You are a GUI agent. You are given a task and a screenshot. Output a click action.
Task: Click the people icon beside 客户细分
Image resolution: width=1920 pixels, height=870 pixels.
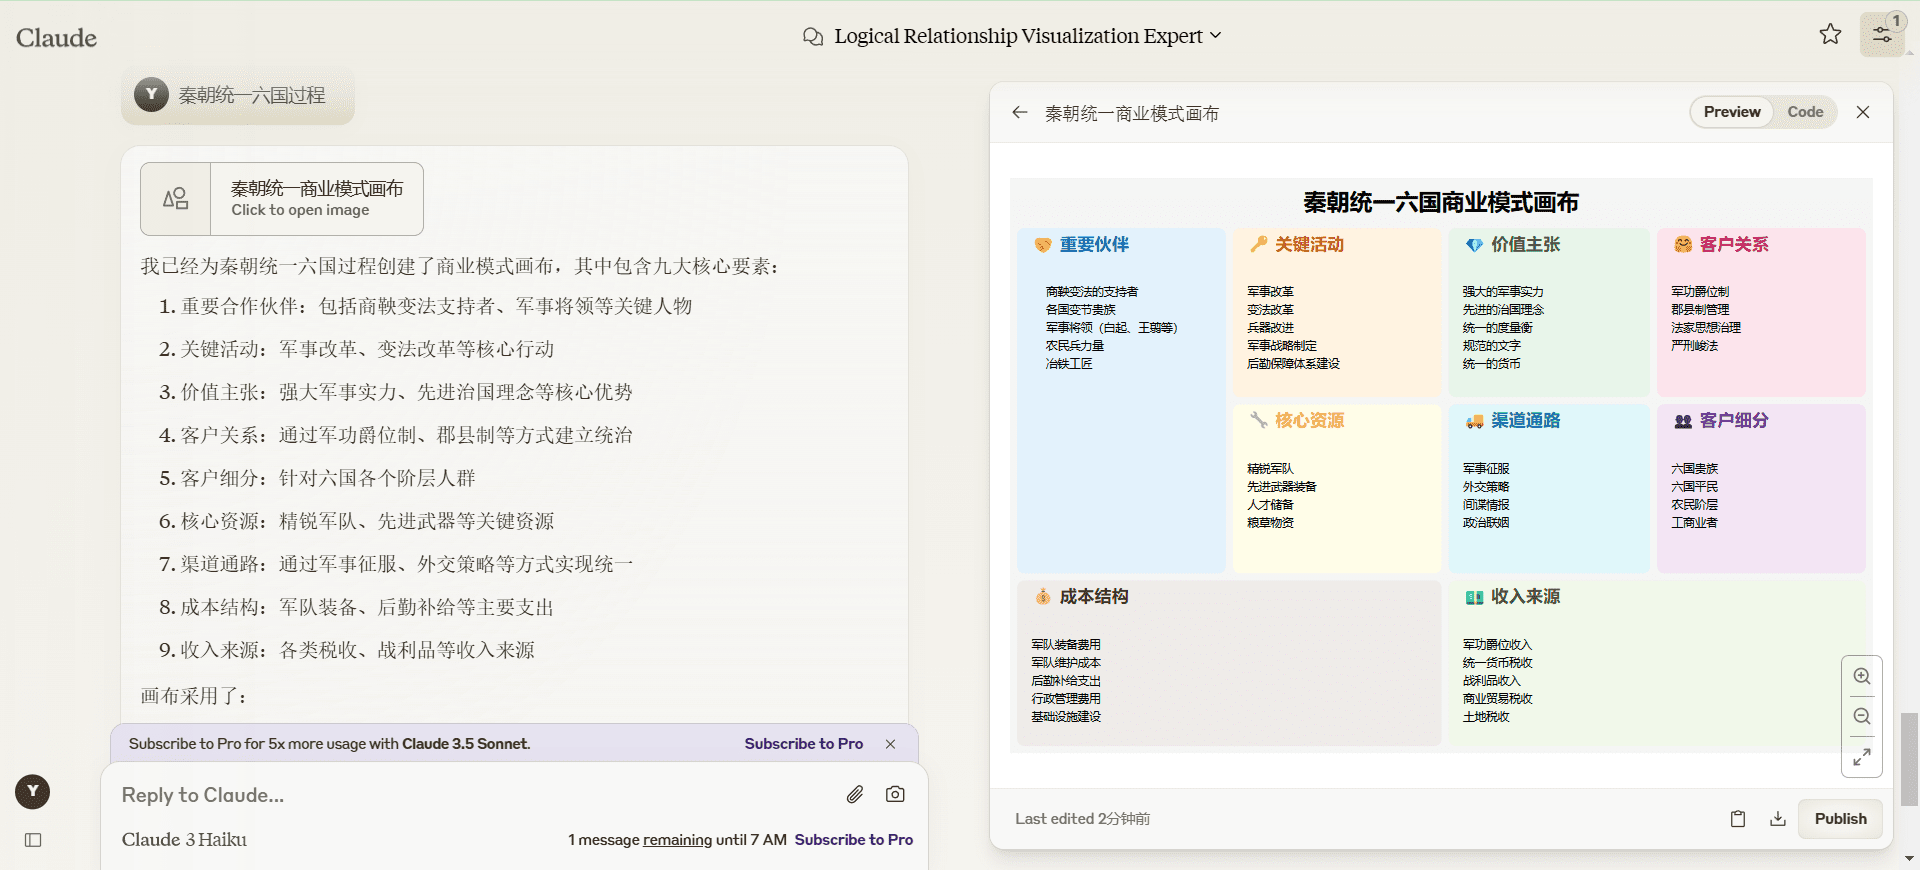coord(1683,421)
